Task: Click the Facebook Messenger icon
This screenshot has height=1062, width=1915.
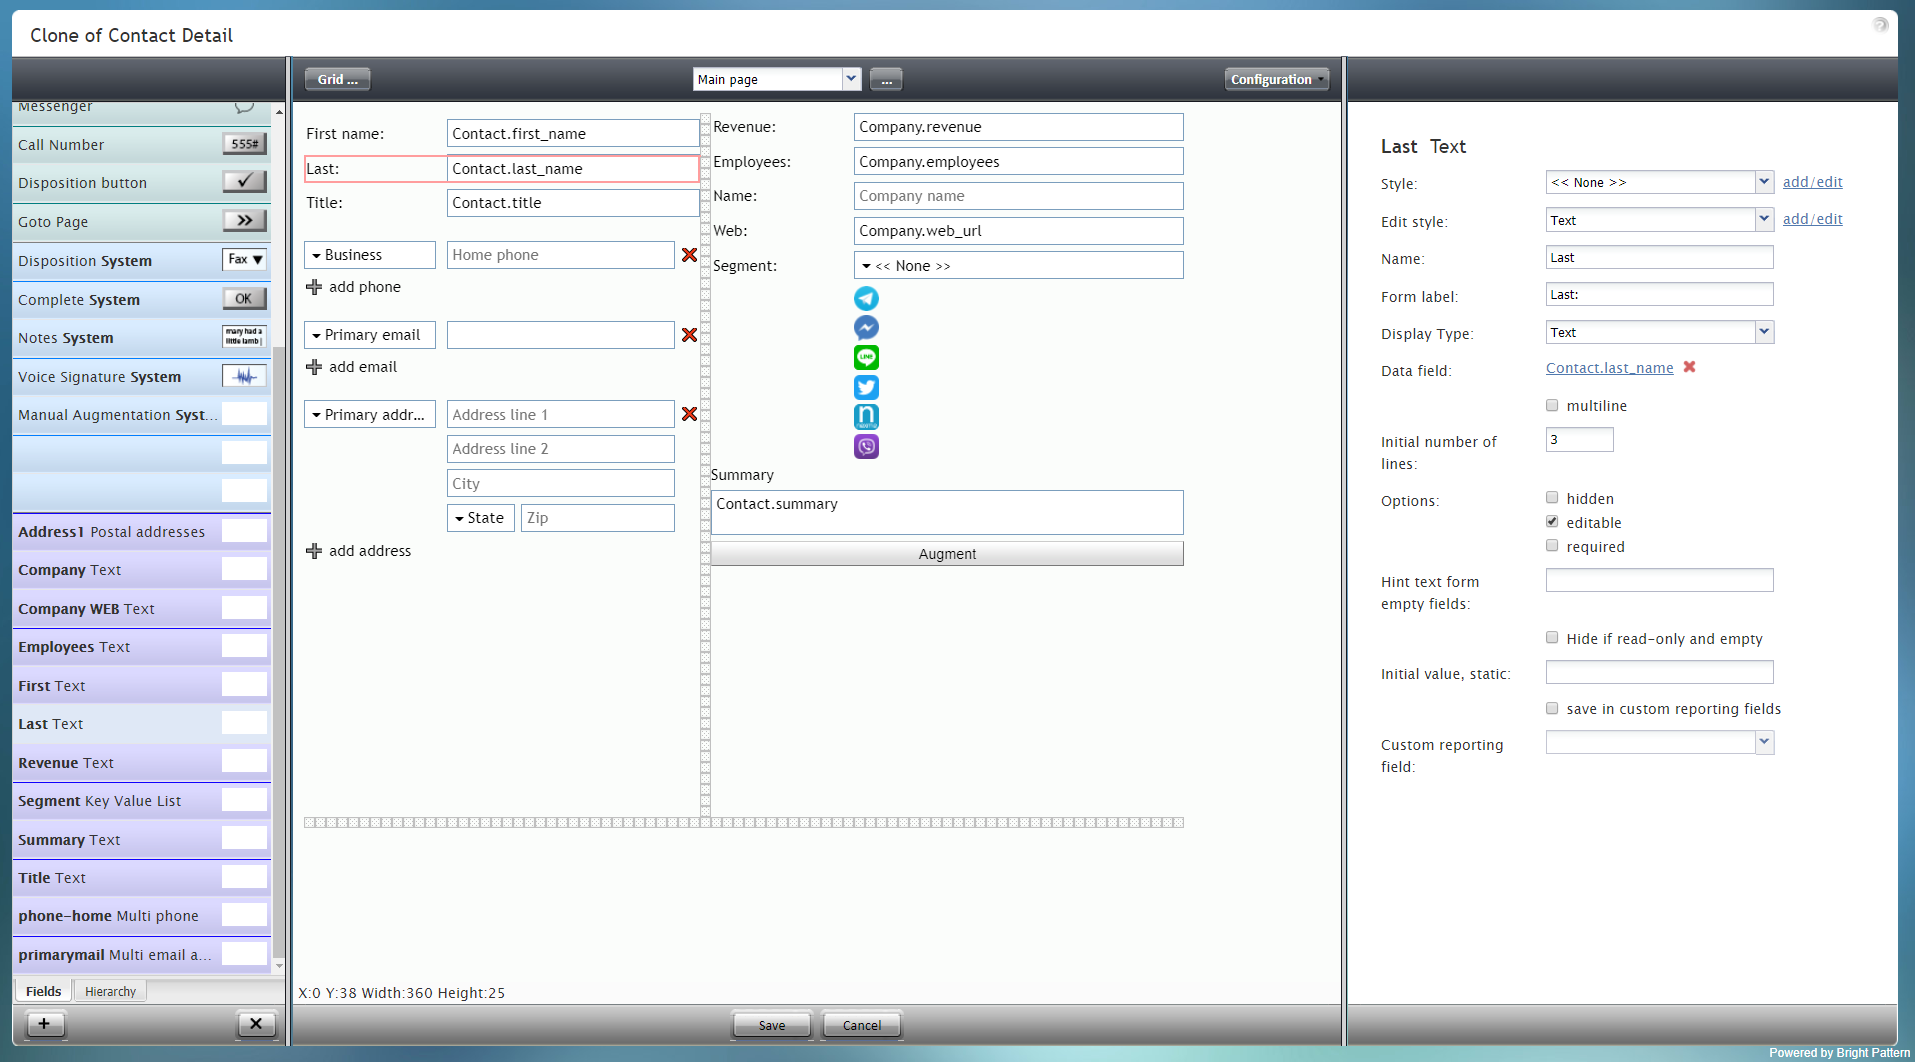Action: click(866, 327)
